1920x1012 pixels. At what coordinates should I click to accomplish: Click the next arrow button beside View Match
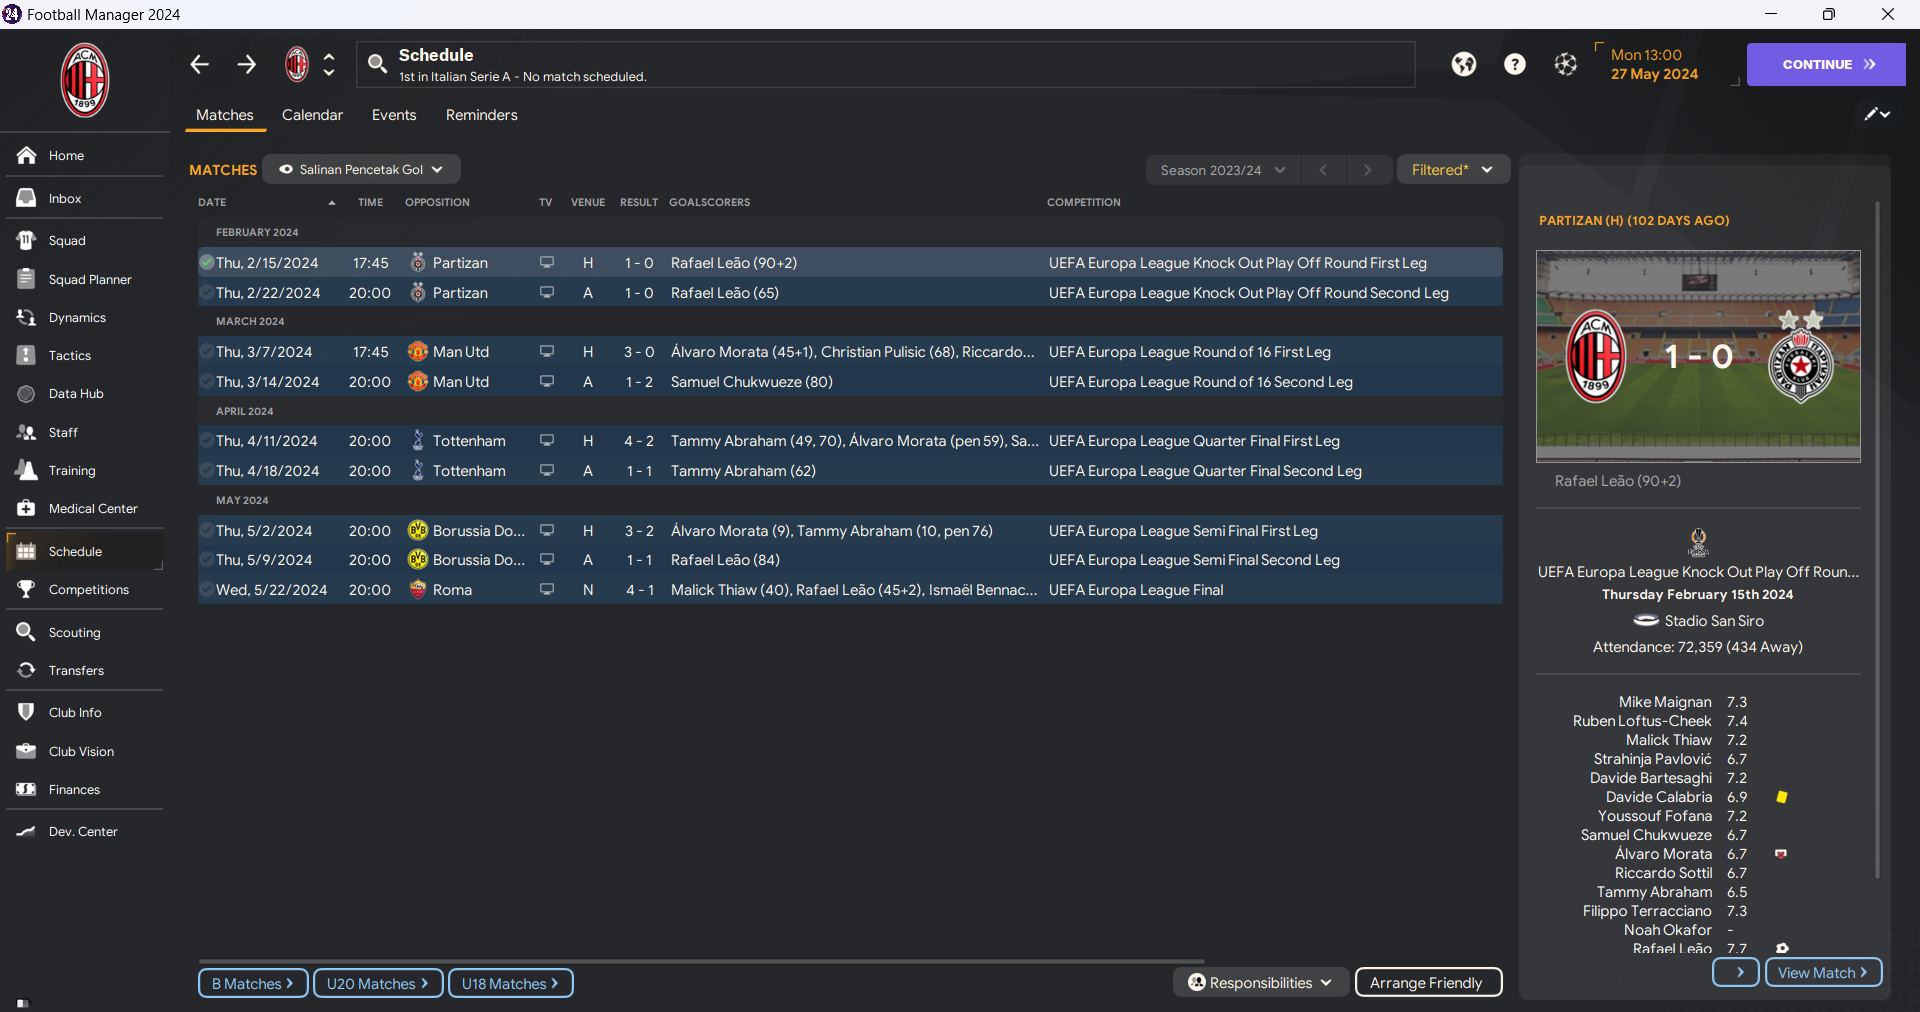click(x=1736, y=972)
